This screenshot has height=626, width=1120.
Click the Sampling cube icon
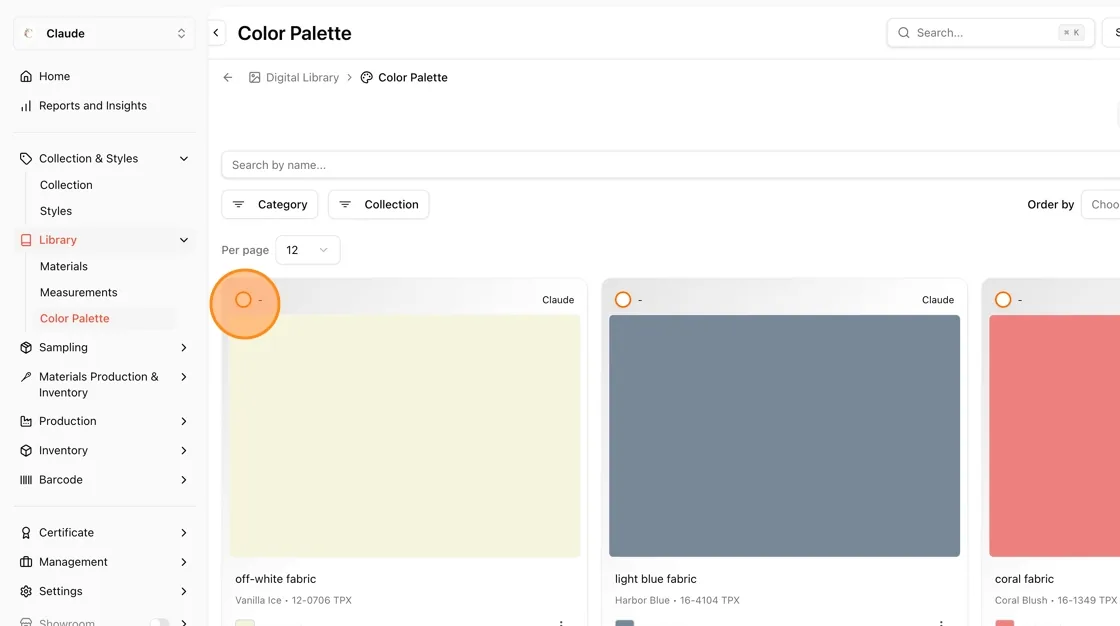pos(26,347)
